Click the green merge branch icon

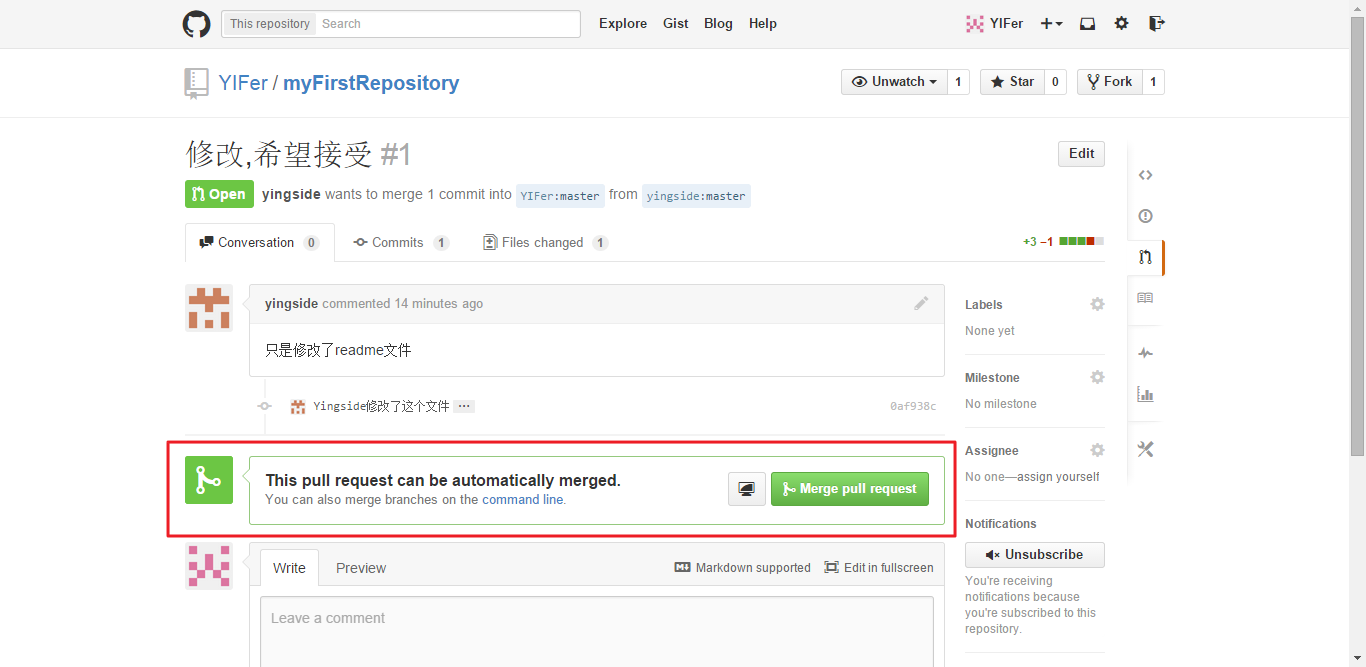[x=209, y=480]
